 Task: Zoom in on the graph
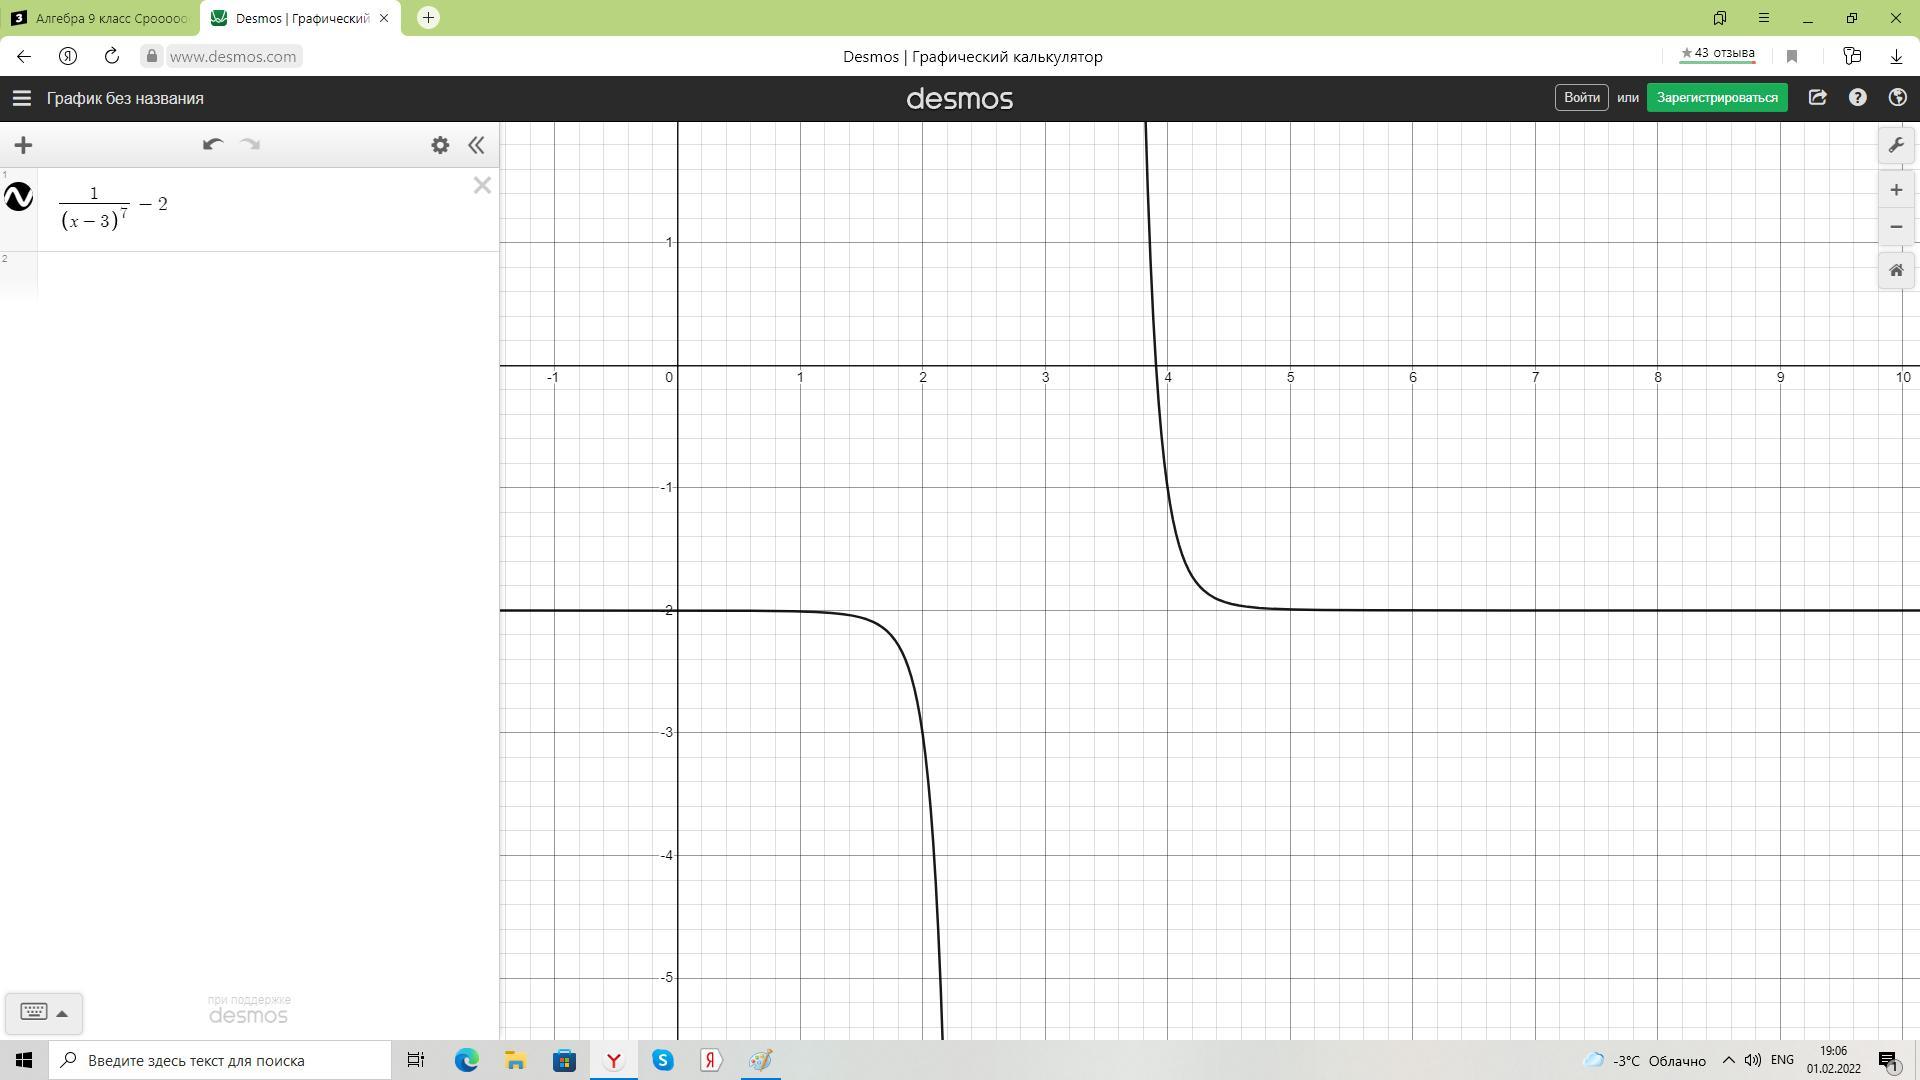tap(1895, 190)
